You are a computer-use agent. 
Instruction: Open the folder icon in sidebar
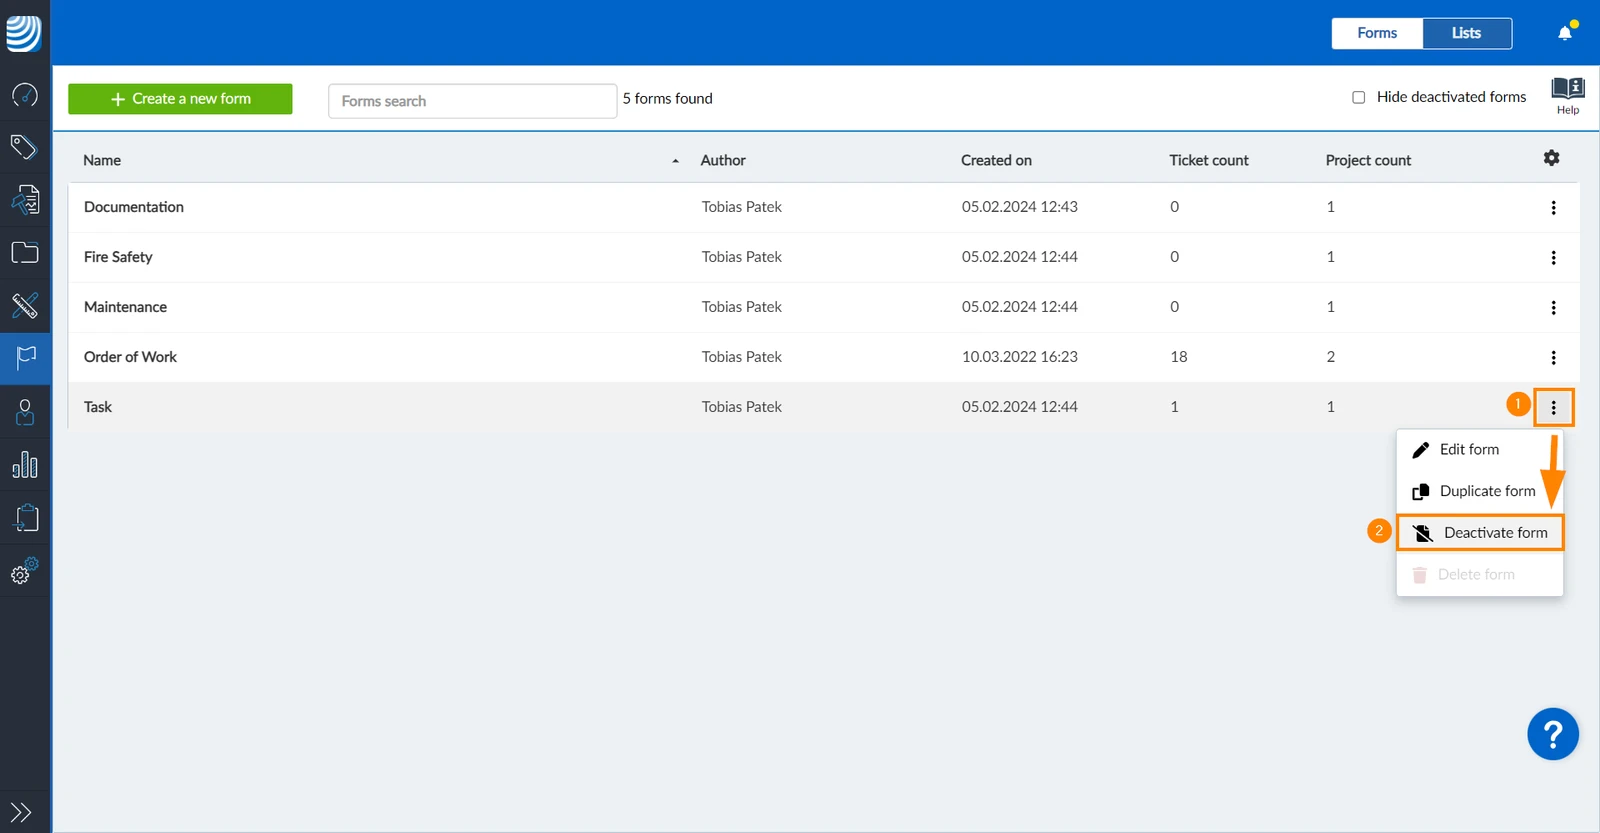pos(25,252)
